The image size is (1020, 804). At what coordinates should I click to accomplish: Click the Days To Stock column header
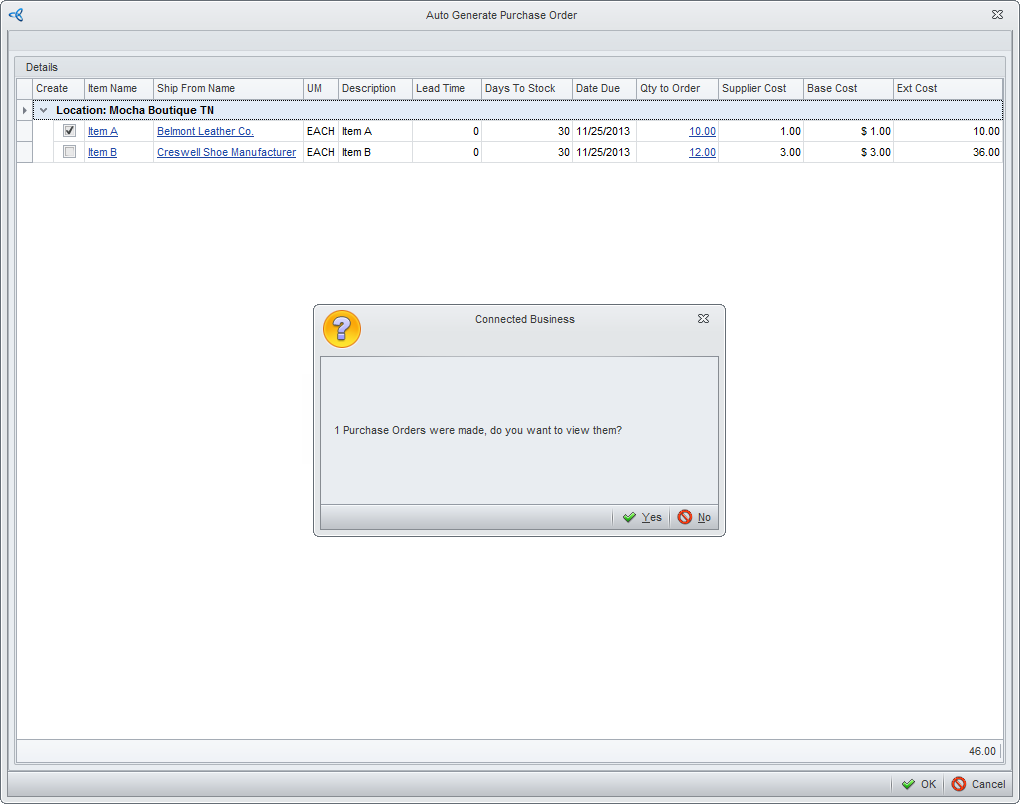coord(527,88)
